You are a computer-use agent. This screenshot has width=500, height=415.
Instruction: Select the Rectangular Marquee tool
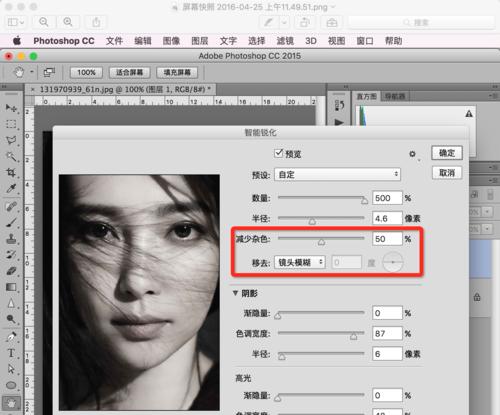tap(11, 124)
